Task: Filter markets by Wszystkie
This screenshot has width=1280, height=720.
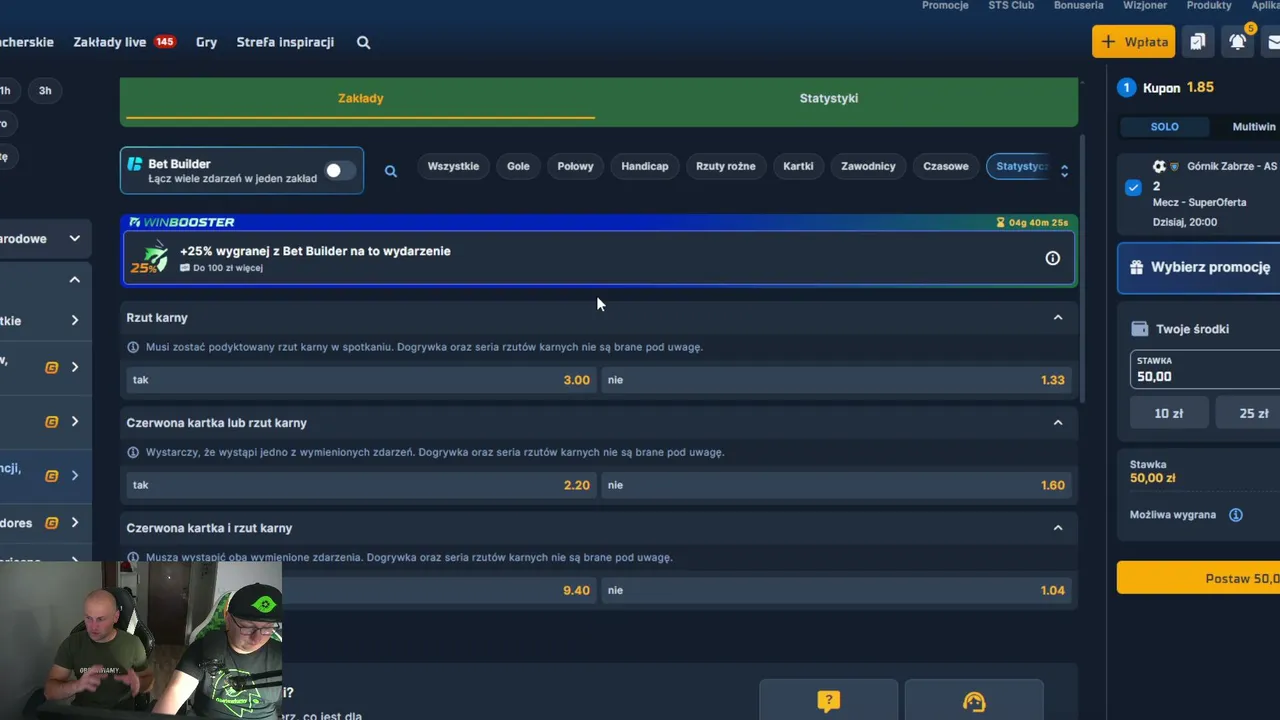Action: point(453,166)
